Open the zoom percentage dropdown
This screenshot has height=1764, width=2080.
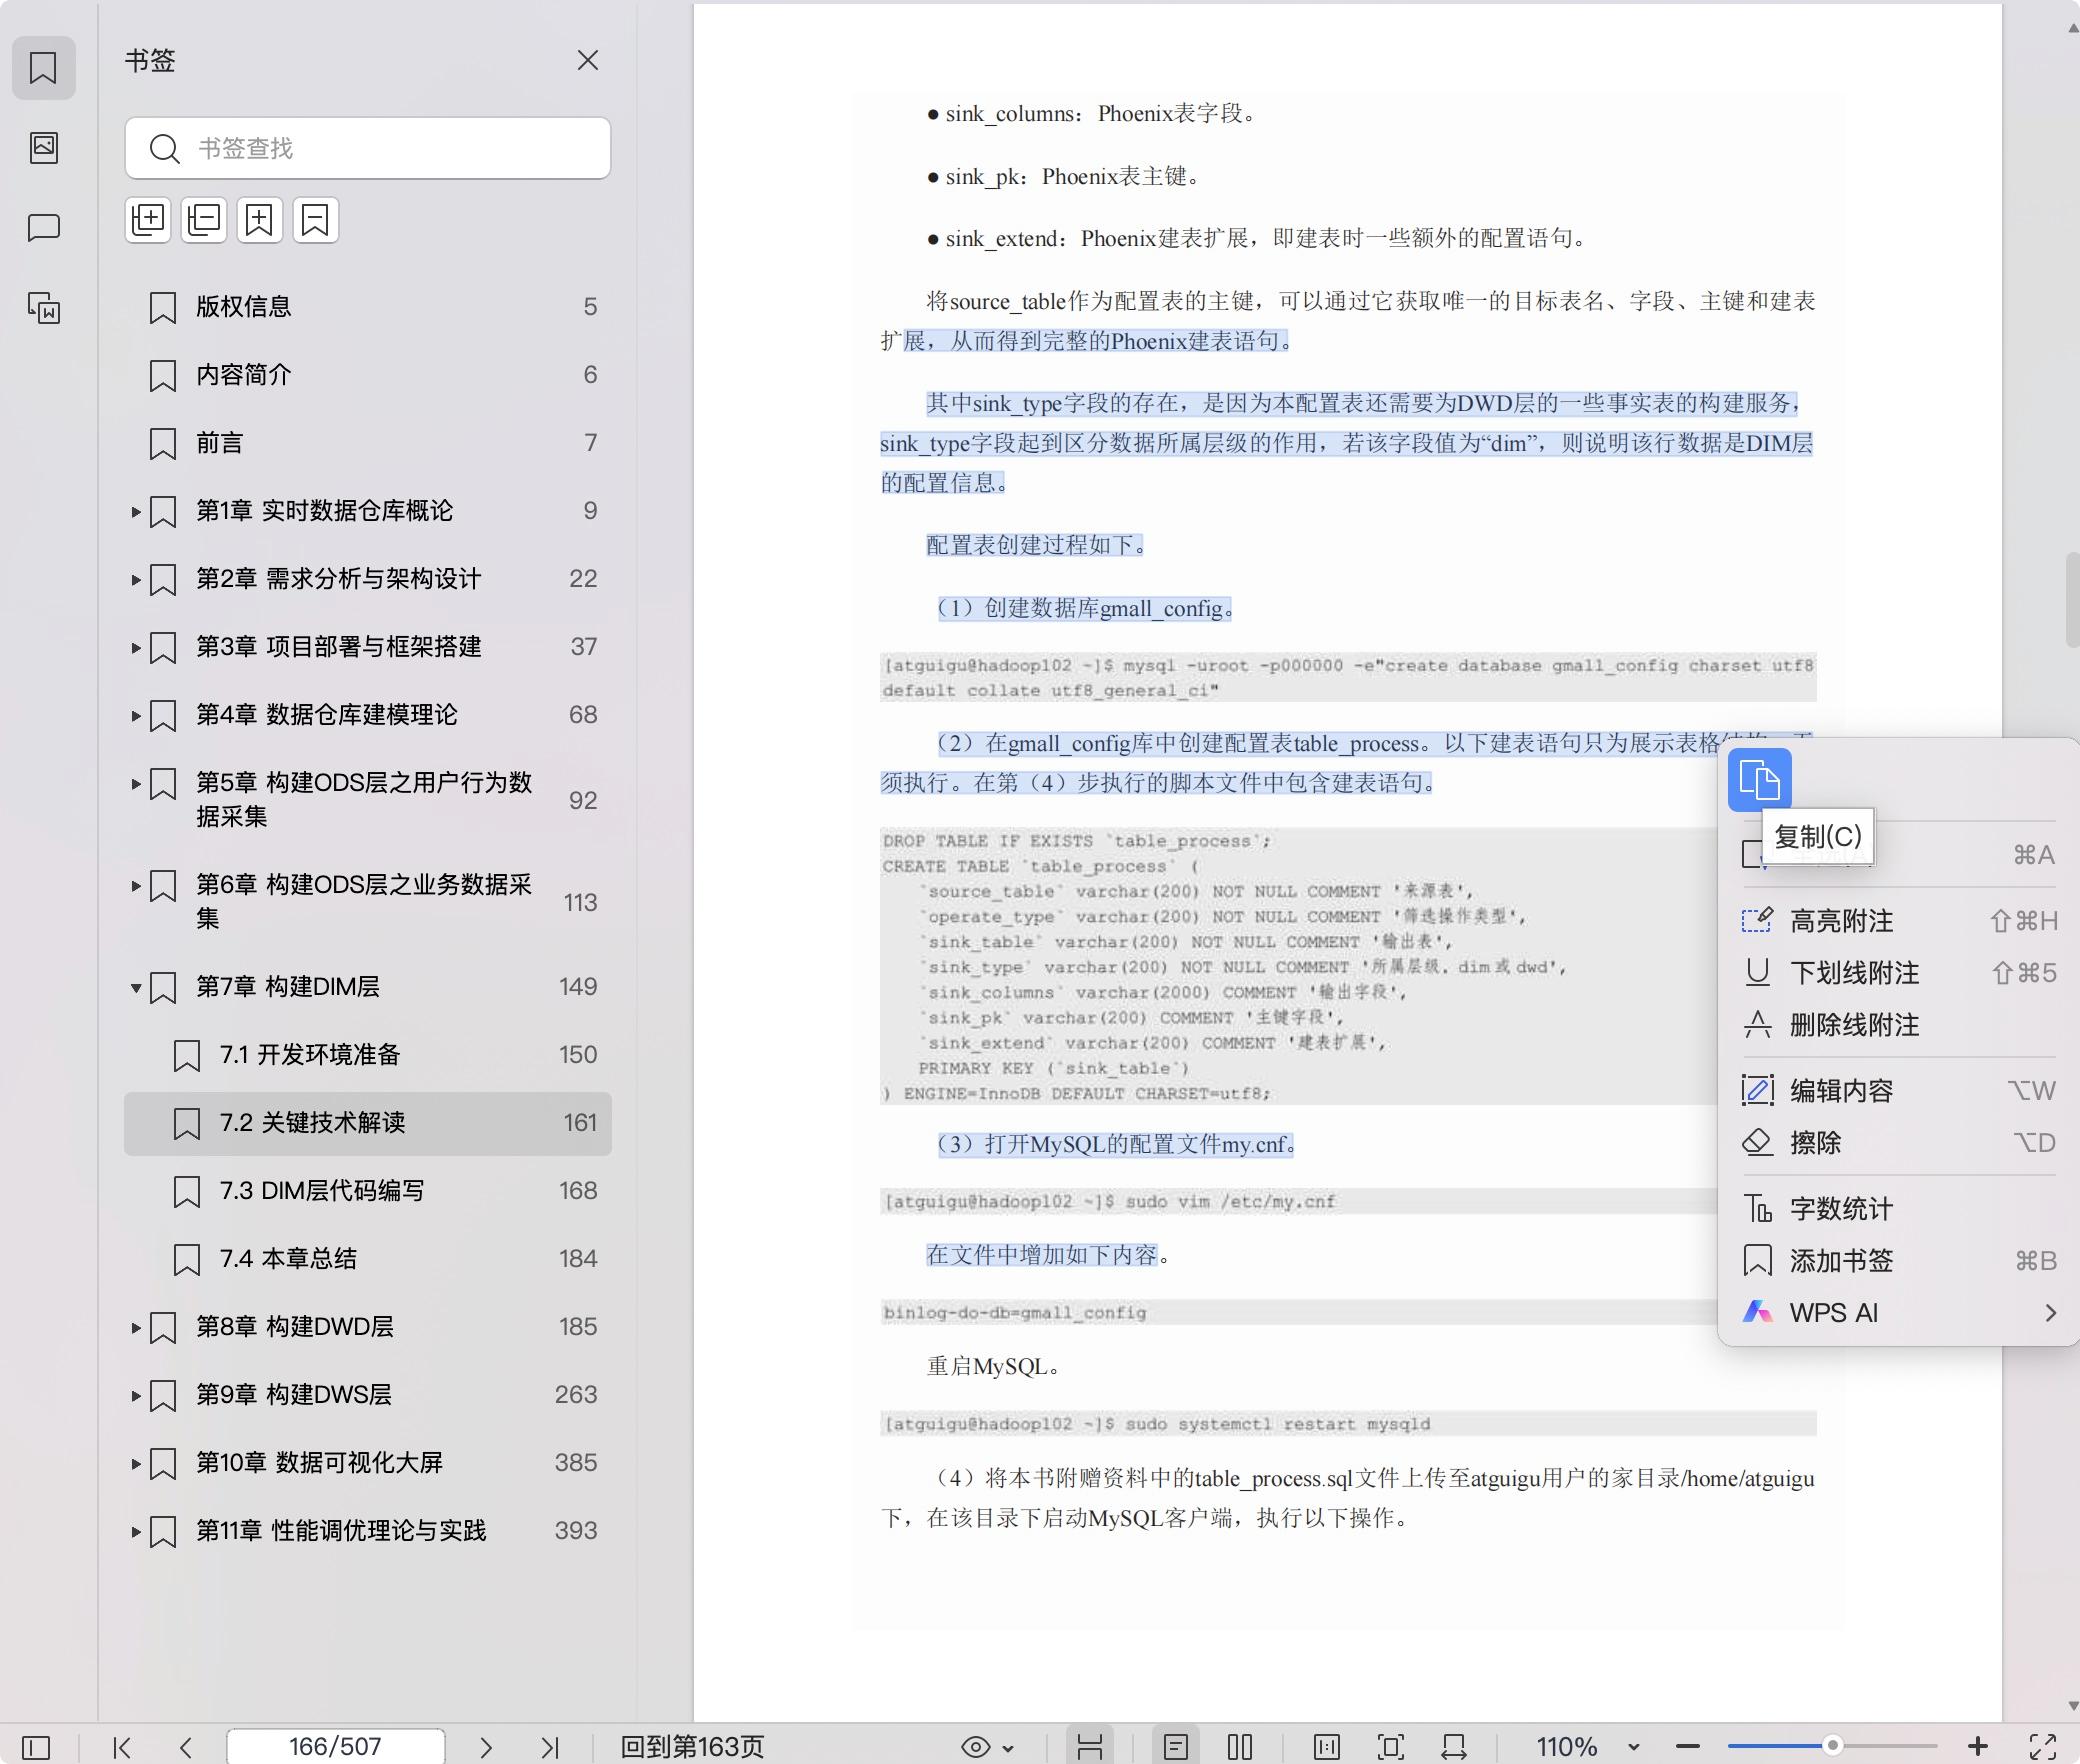(1634, 1746)
